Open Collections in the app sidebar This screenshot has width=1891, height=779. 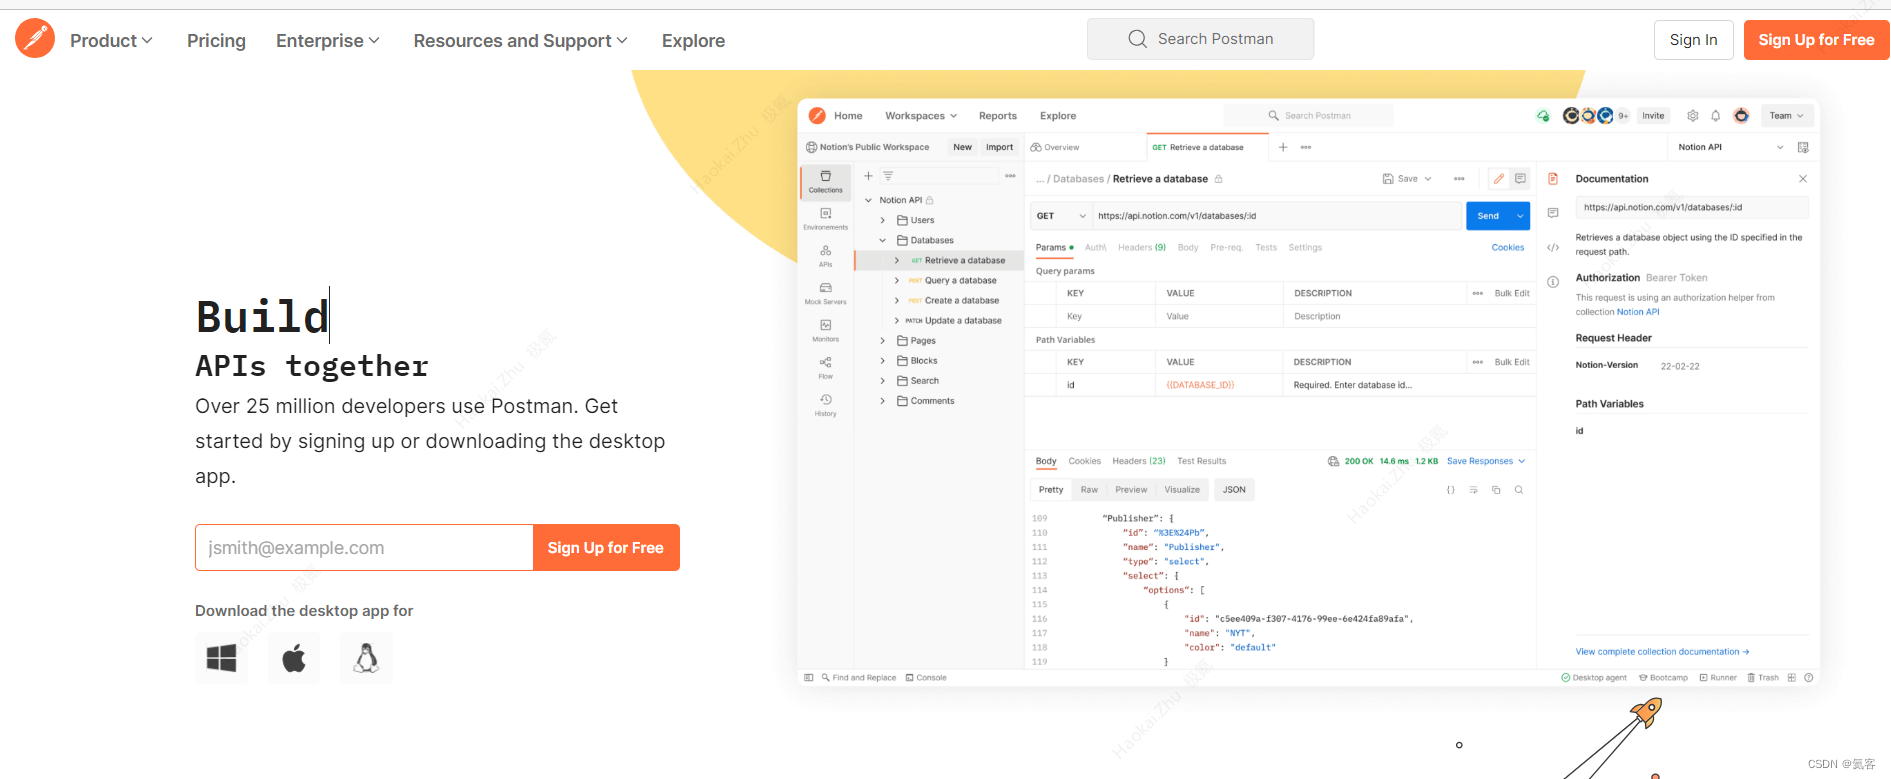pyautogui.click(x=826, y=181)
